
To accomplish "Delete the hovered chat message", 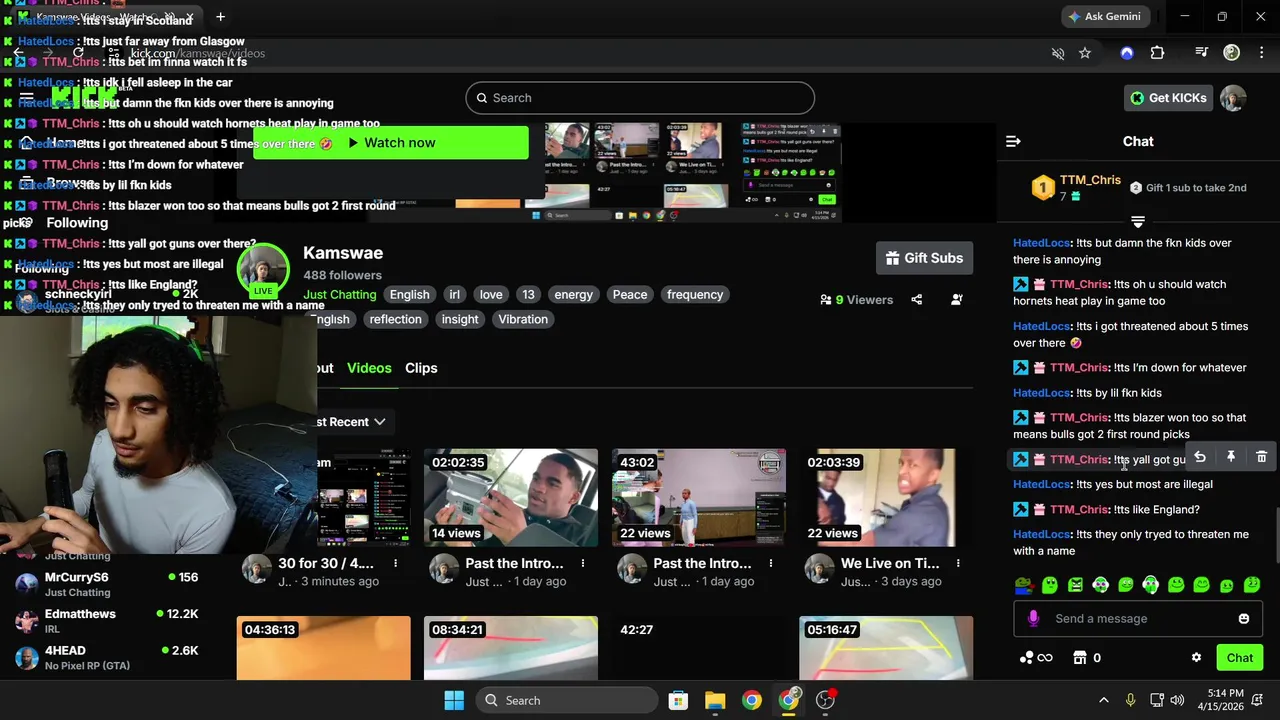I will [x=1261, y=457].
